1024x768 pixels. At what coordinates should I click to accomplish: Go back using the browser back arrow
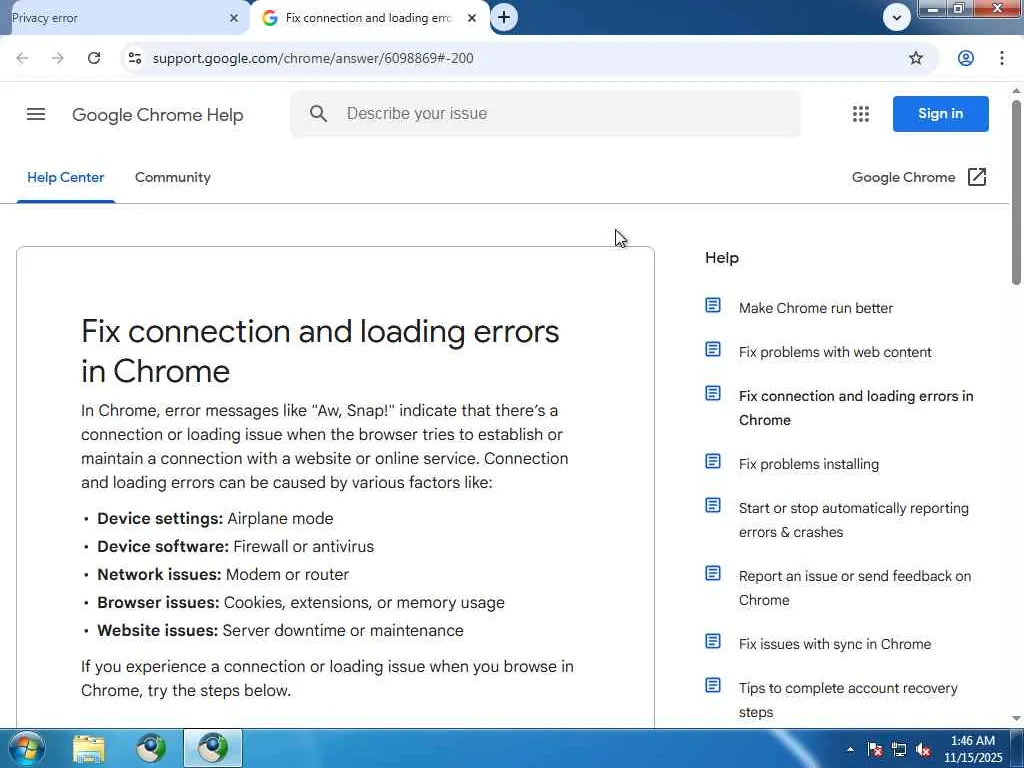point(22,58)
